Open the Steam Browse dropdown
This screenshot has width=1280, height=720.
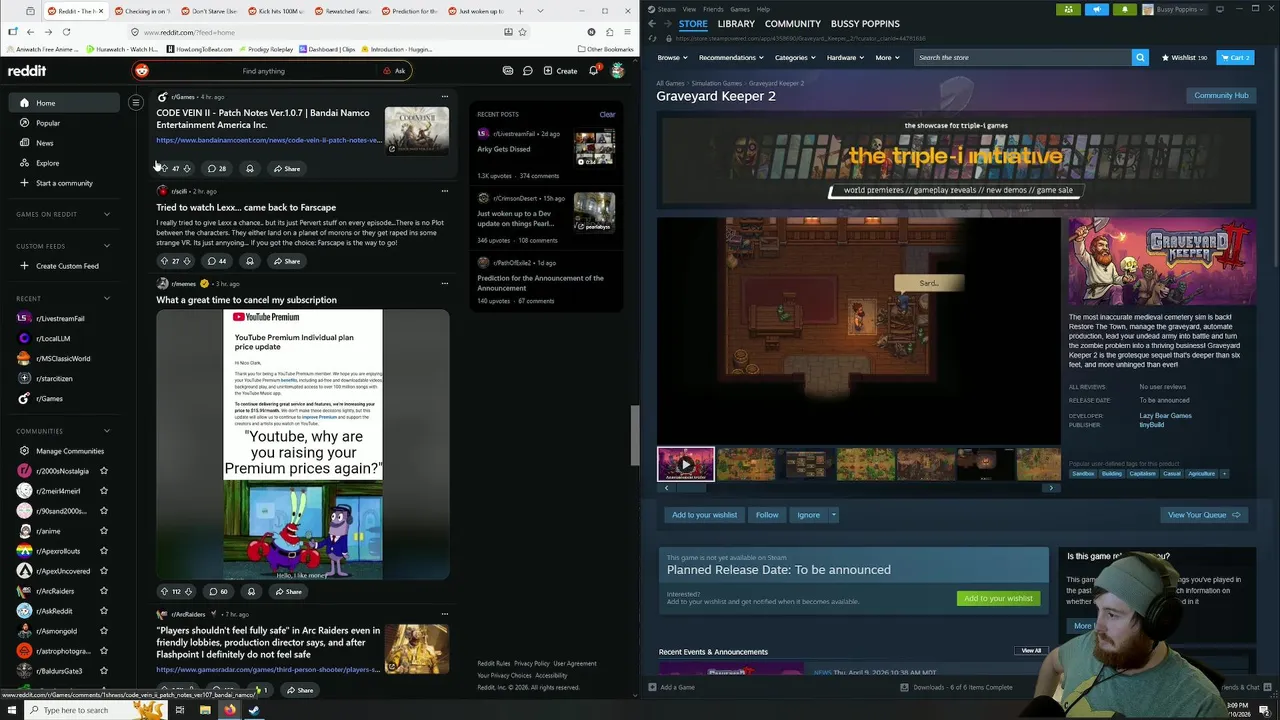(672, 57)
